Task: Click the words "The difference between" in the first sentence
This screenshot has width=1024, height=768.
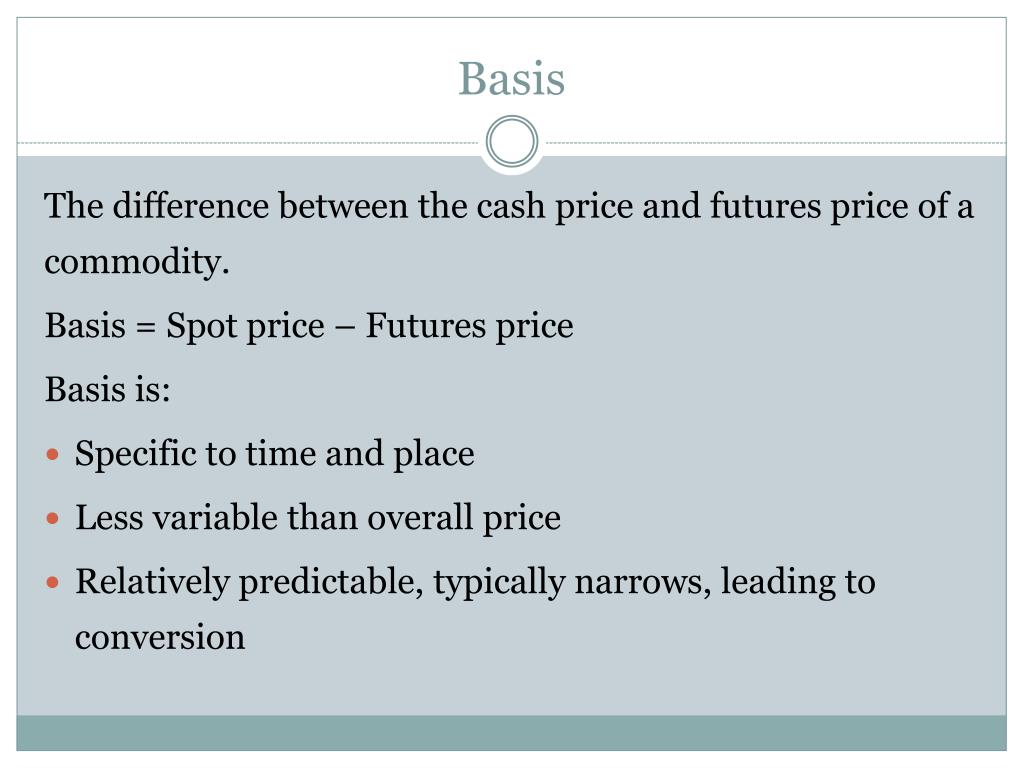Action: pyautogui.click(x=226, y=206)
